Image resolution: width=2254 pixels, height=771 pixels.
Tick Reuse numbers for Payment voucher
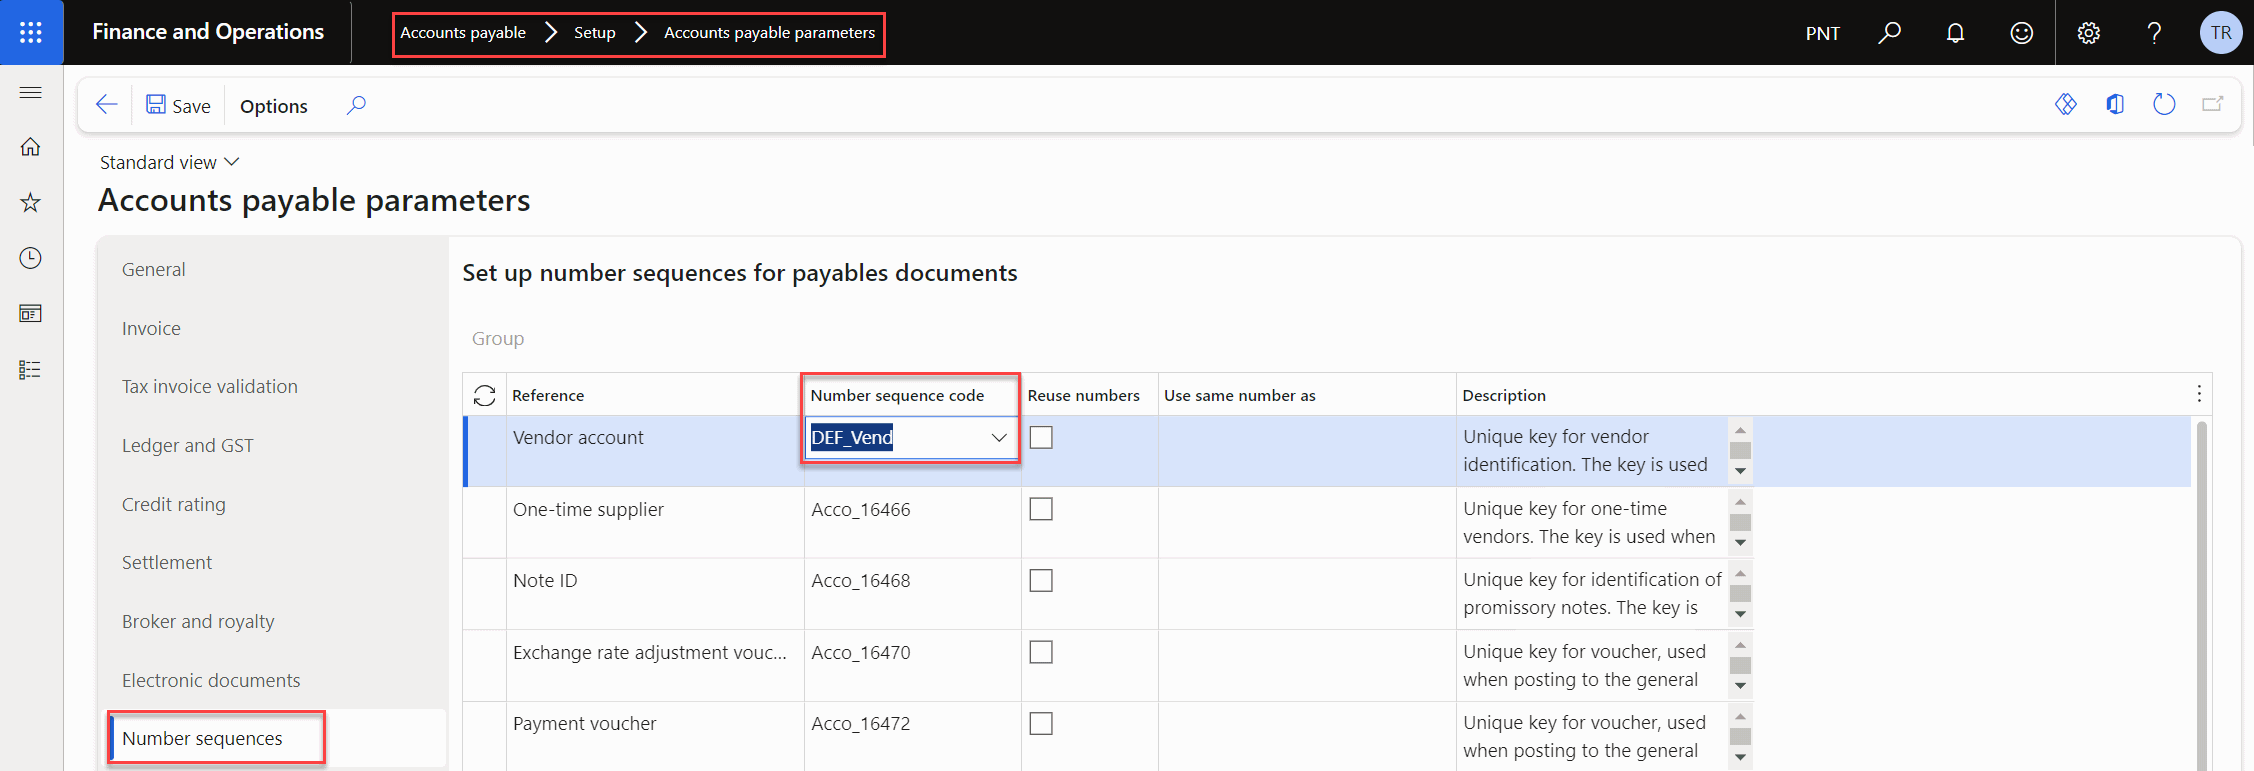1041,723
